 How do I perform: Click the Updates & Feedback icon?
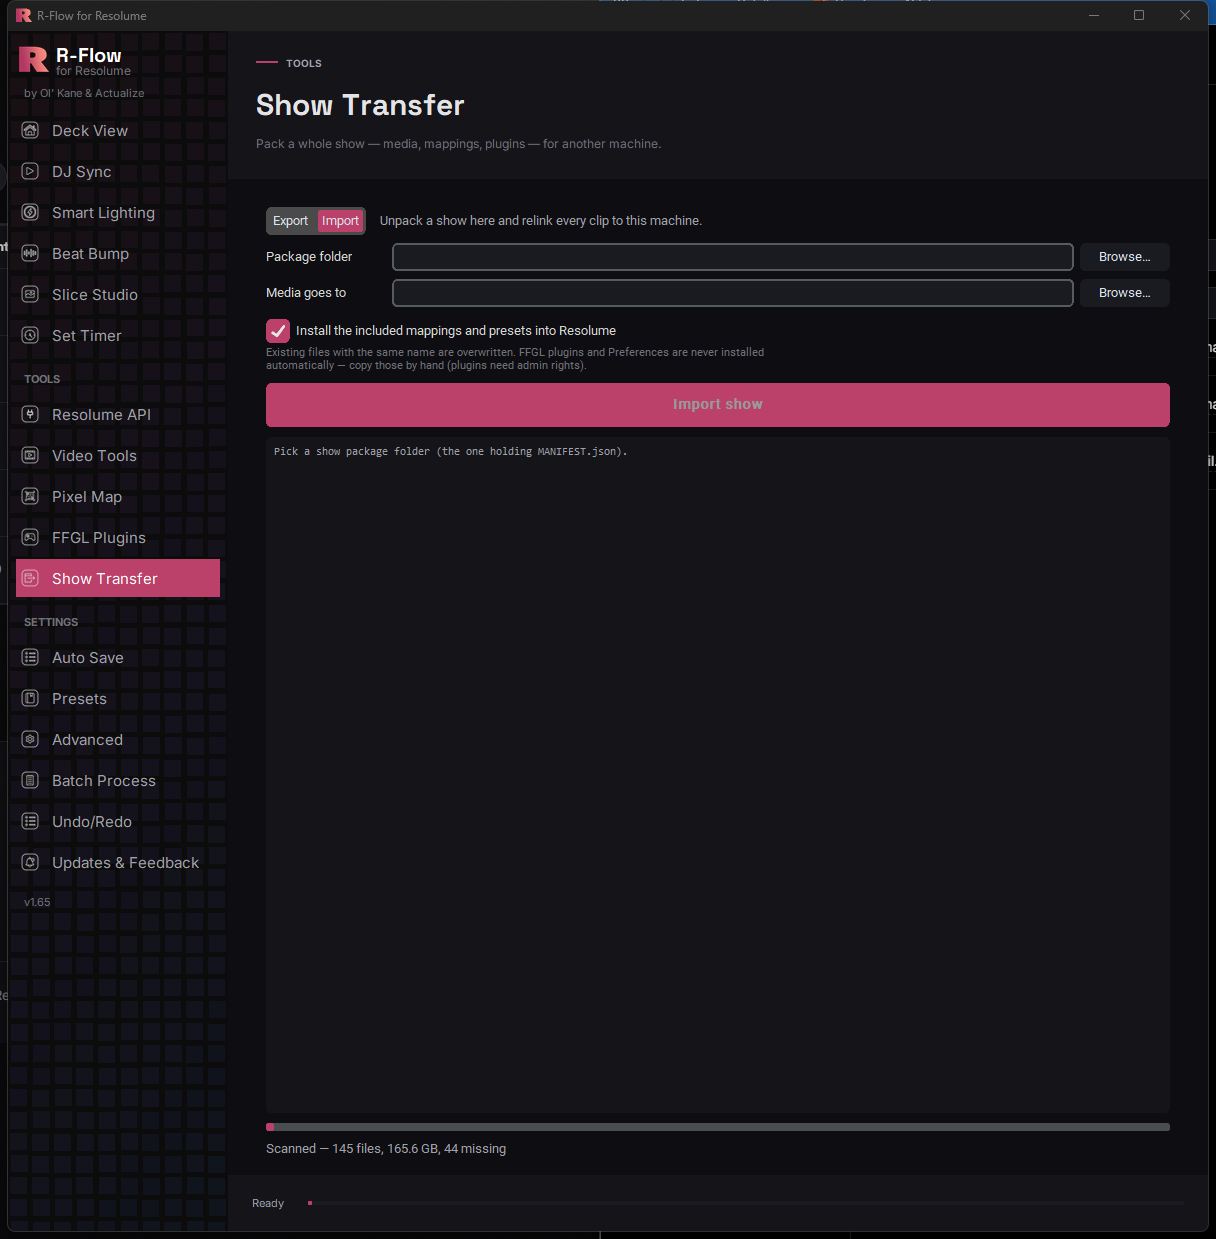(30, 862)
